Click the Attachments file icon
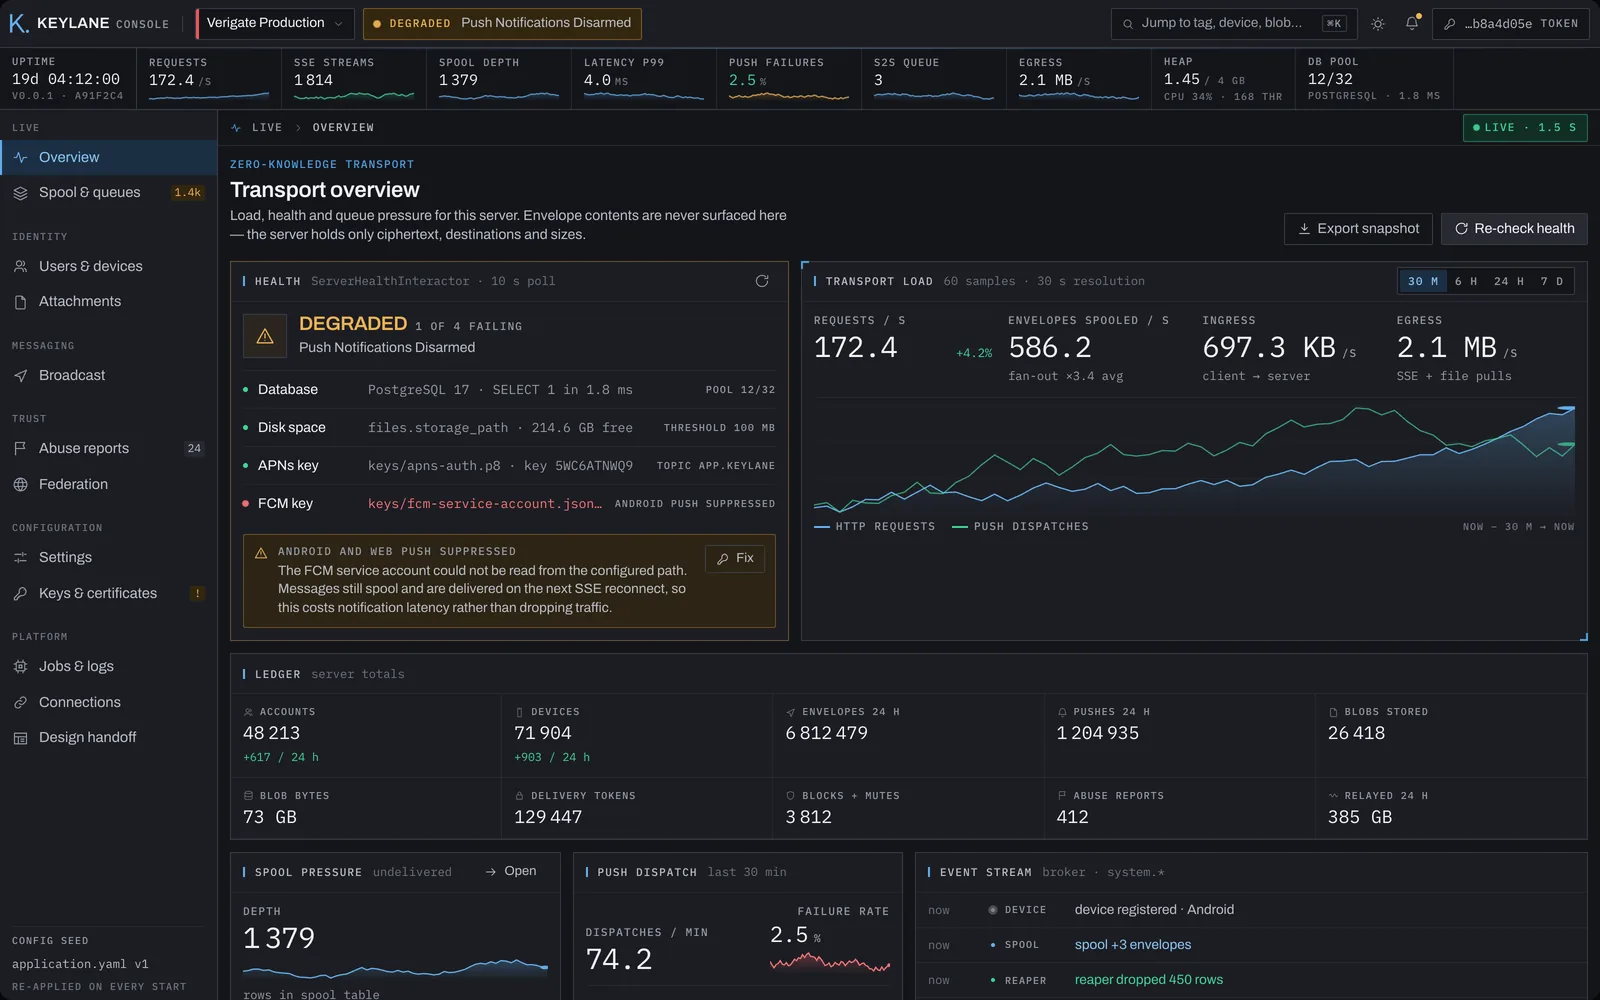This screenshot has width=1600, height=1000. click(x=20, y=302)
